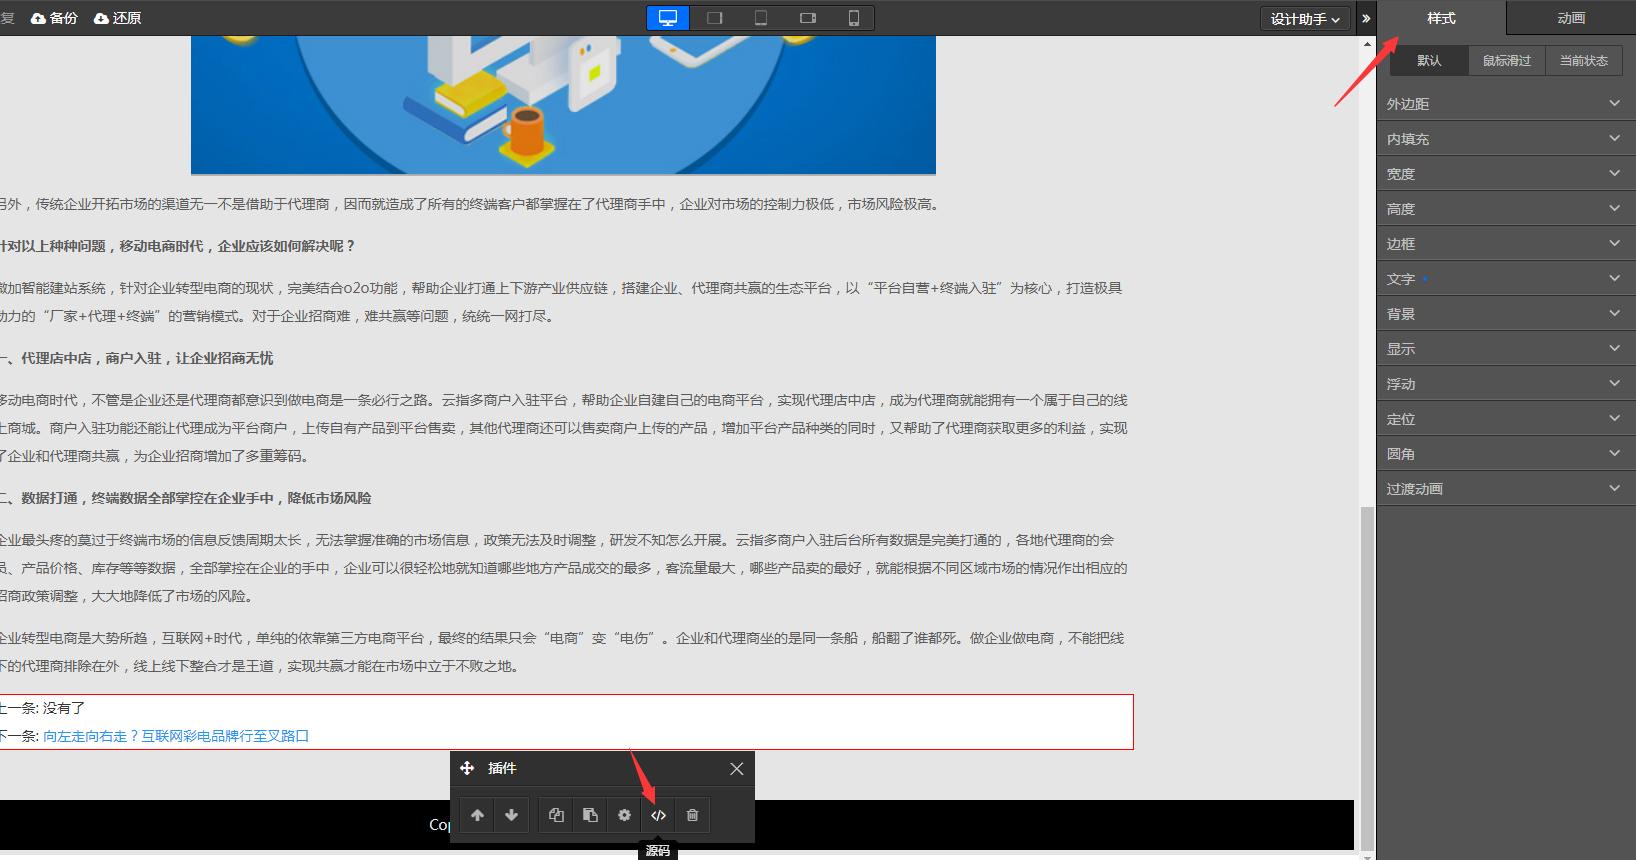Click the trash delete icon in plugin toolbar
Image resolution: width=1636 pixels, height=860 pixels.
(692, 815)
